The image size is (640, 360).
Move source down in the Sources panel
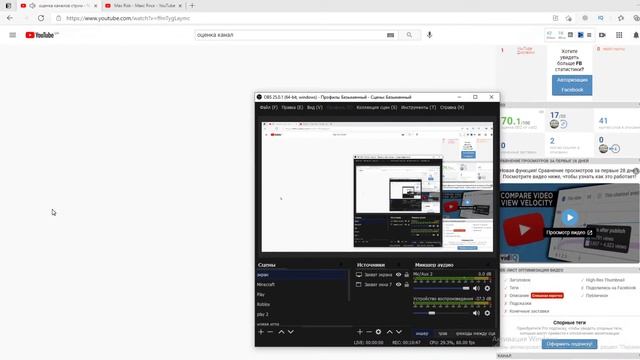(399, 332)
